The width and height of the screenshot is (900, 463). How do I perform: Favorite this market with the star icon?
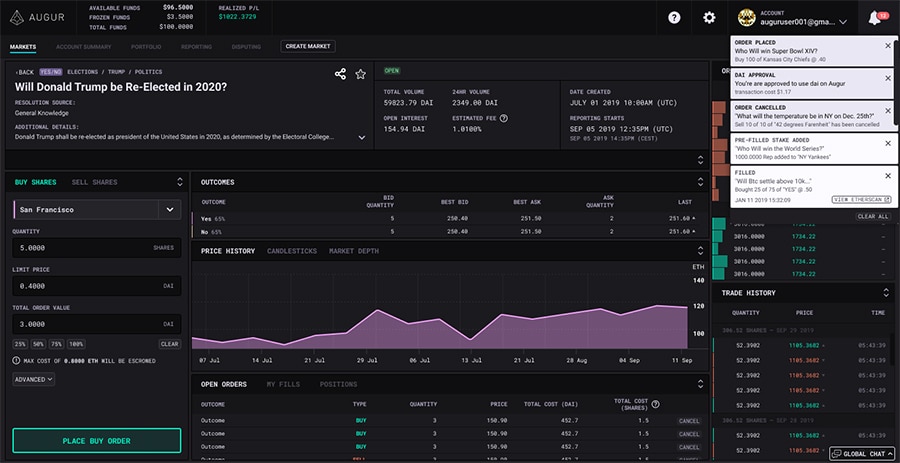click(x=360, y=74)
